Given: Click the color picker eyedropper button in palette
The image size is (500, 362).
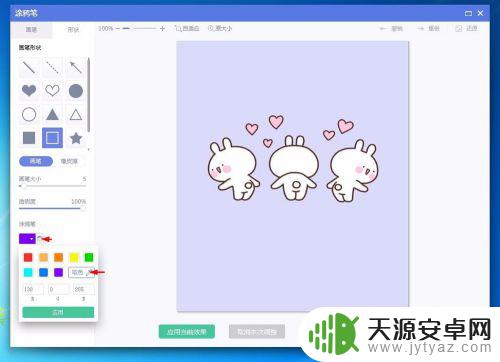Looking at the screenshot, I should [x=81, y=272].
